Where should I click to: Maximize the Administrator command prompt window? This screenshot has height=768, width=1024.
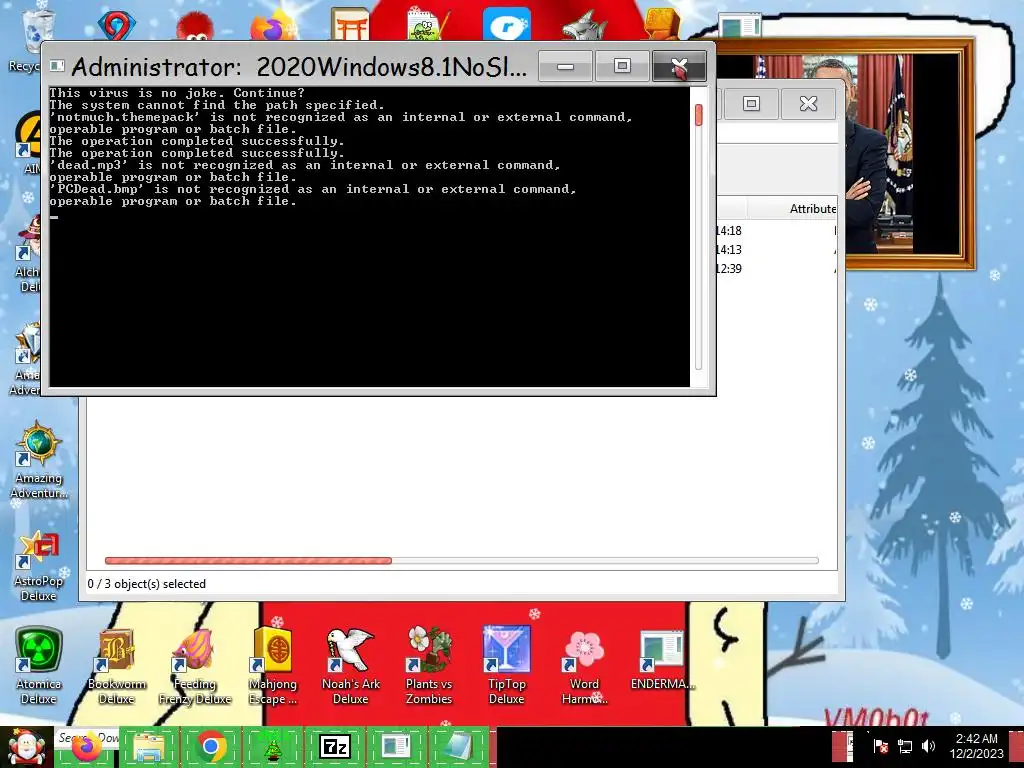click(x=622, y=66)
